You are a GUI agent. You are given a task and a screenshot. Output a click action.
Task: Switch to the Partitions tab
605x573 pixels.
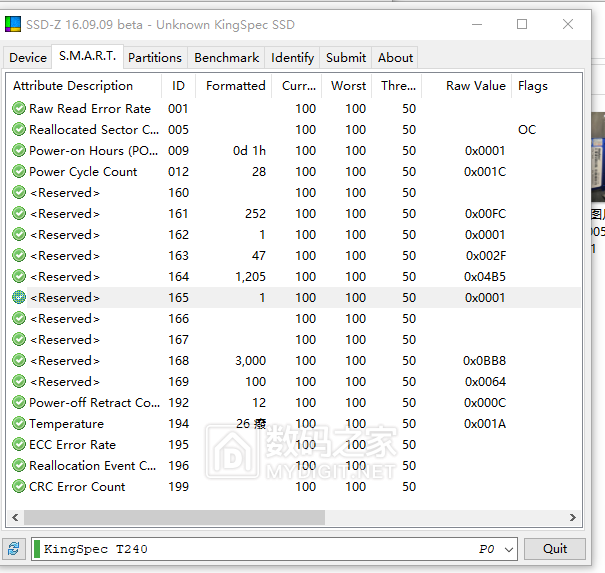(155, 57)
